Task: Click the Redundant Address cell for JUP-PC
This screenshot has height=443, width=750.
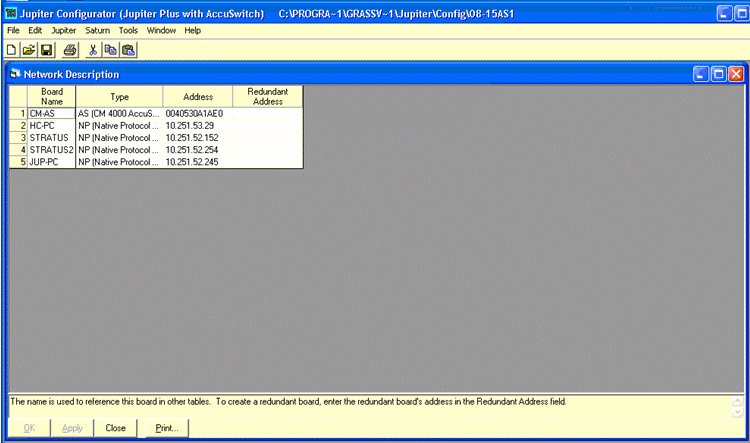Action: (x=268, y=162)
